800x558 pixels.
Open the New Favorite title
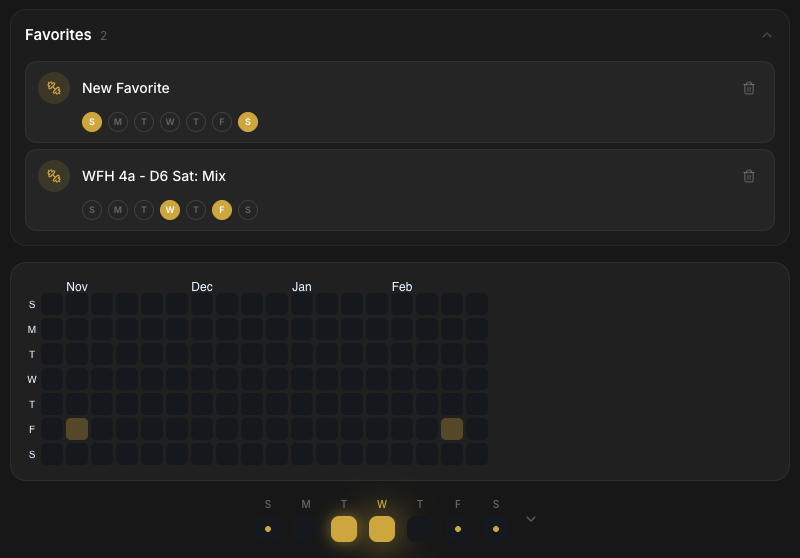click(x=126, y=88)
